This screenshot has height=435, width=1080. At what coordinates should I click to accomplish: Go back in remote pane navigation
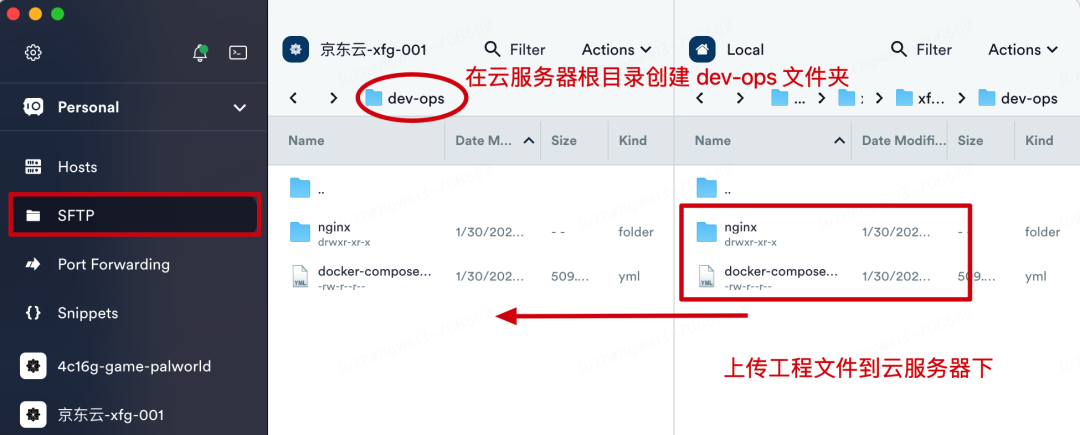tap(293, 98)
